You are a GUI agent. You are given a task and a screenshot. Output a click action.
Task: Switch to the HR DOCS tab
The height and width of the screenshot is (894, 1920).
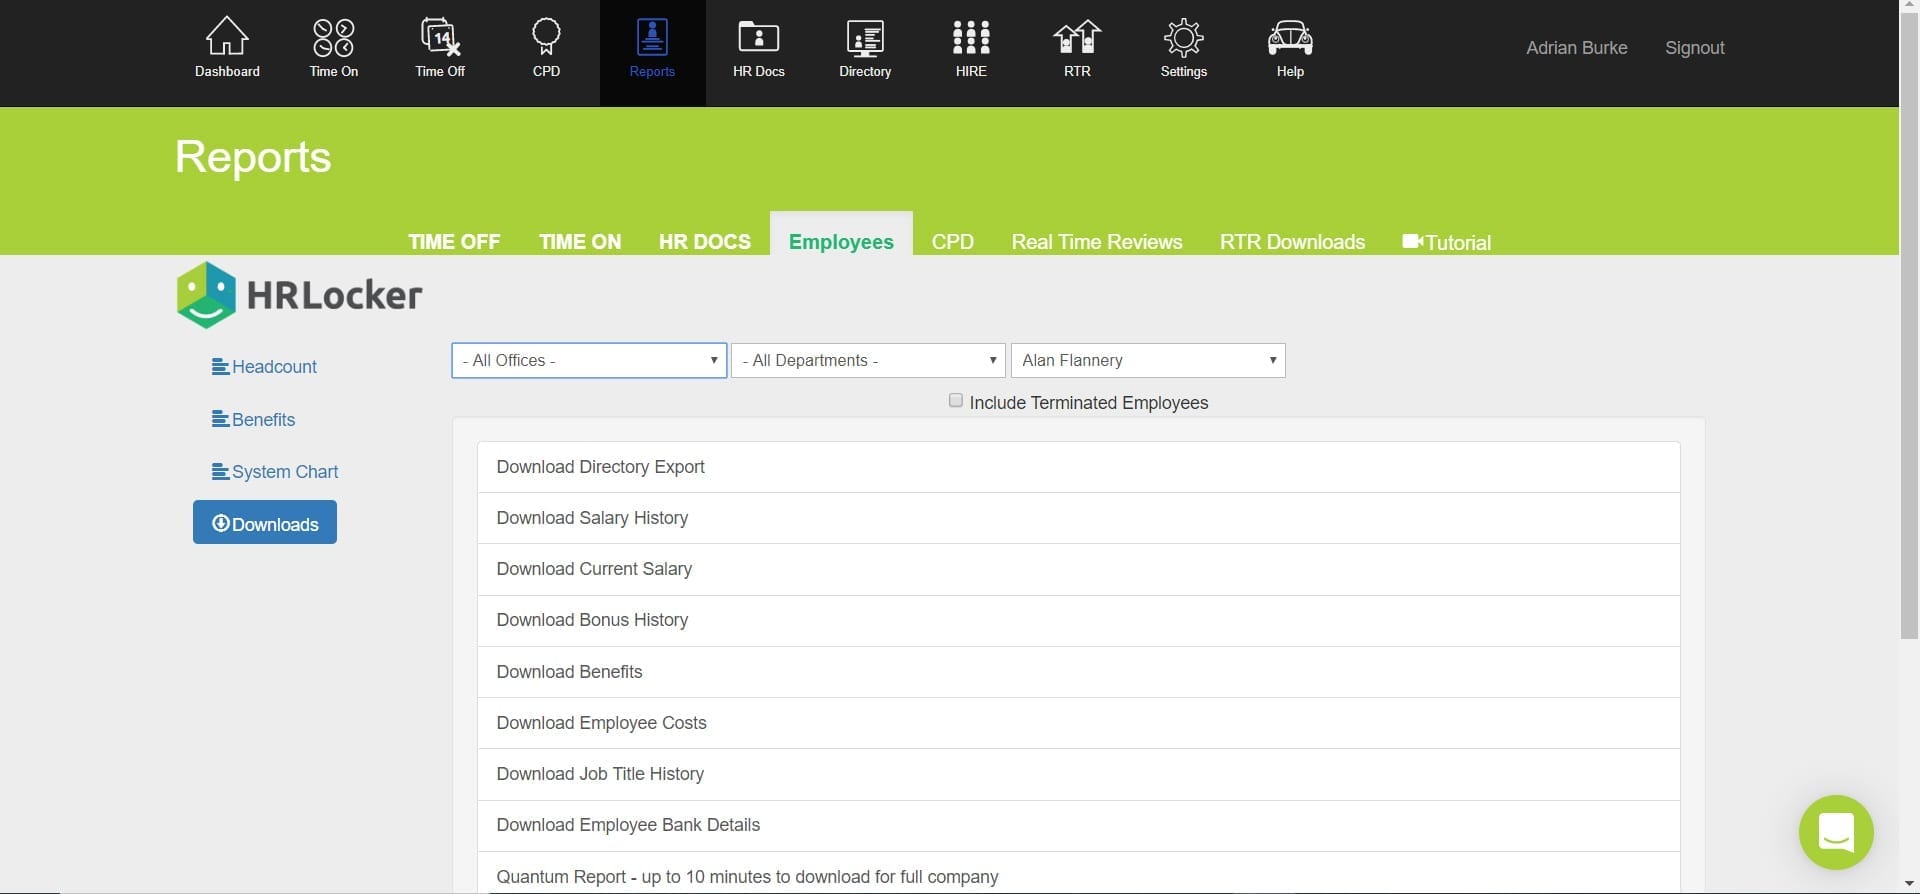click(704, 241)
